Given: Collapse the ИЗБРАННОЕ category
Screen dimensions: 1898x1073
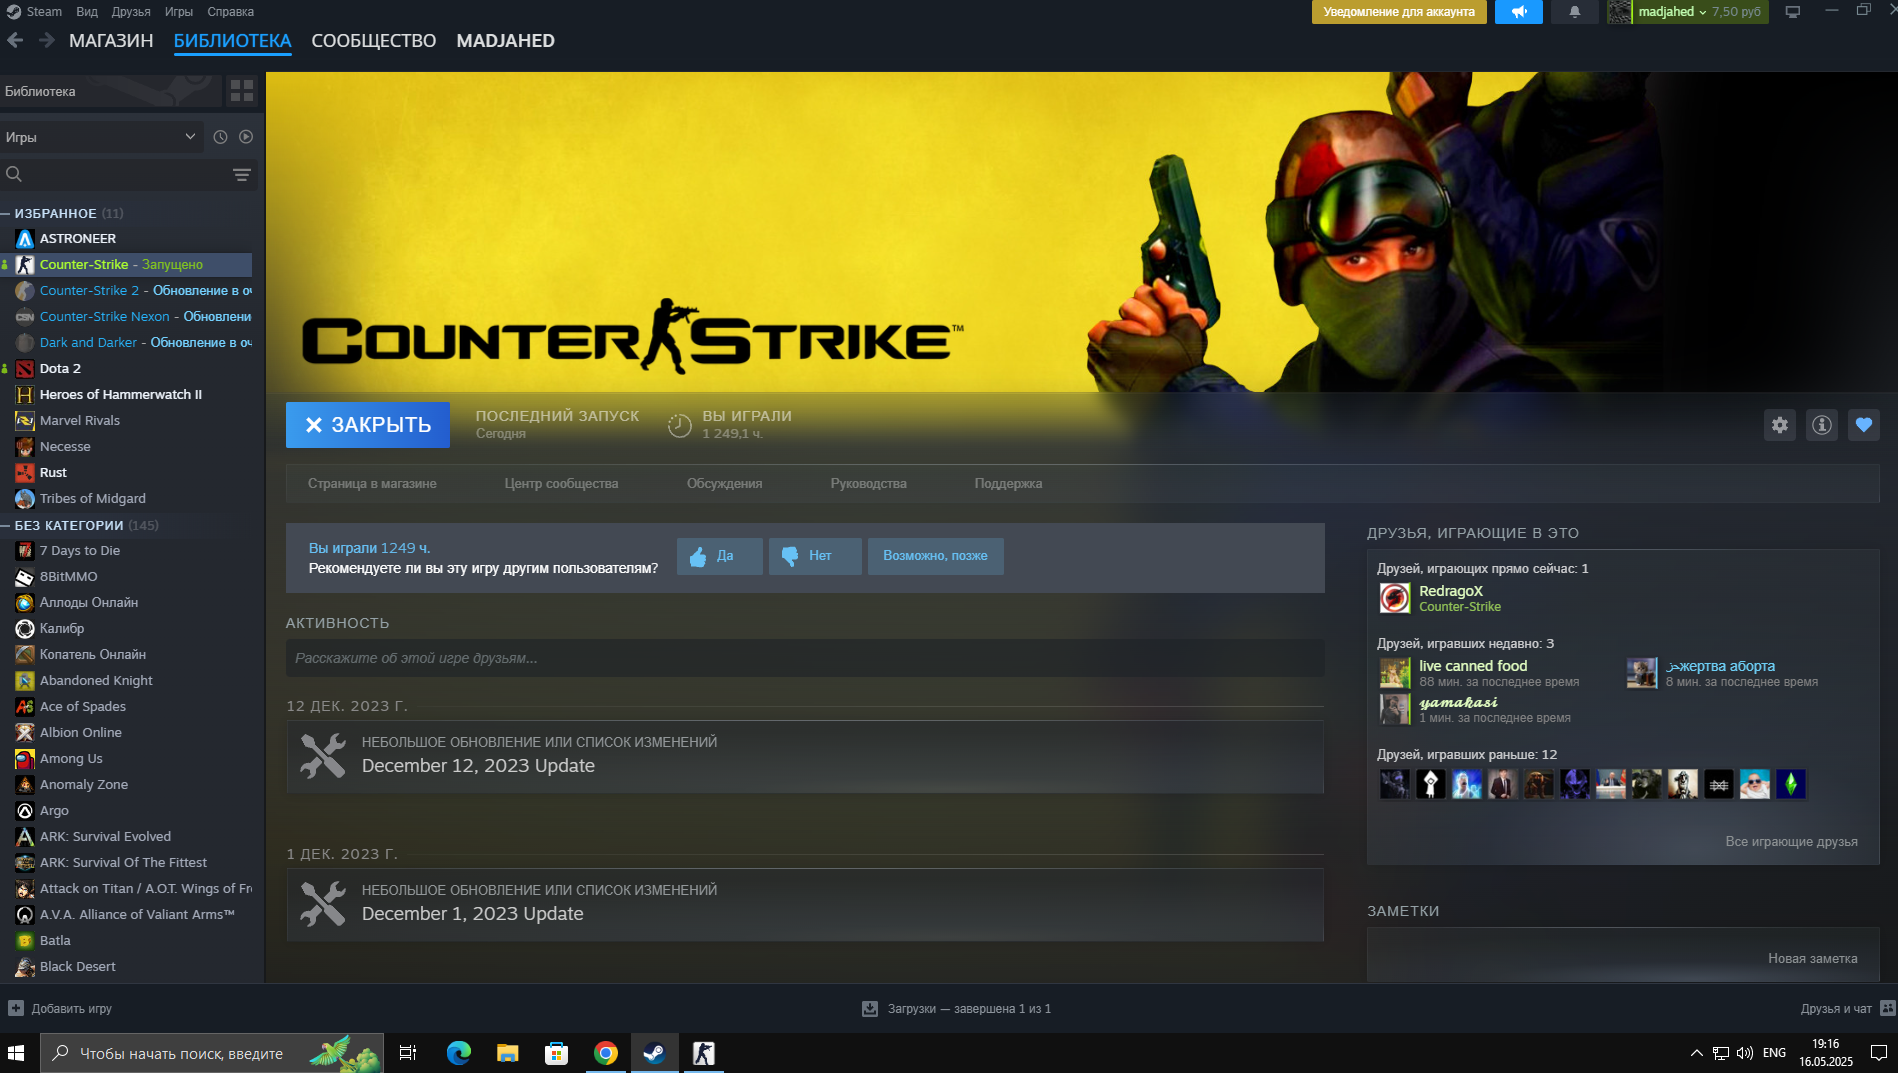Looking at the screenshot, I should click(x=6, y=213).
